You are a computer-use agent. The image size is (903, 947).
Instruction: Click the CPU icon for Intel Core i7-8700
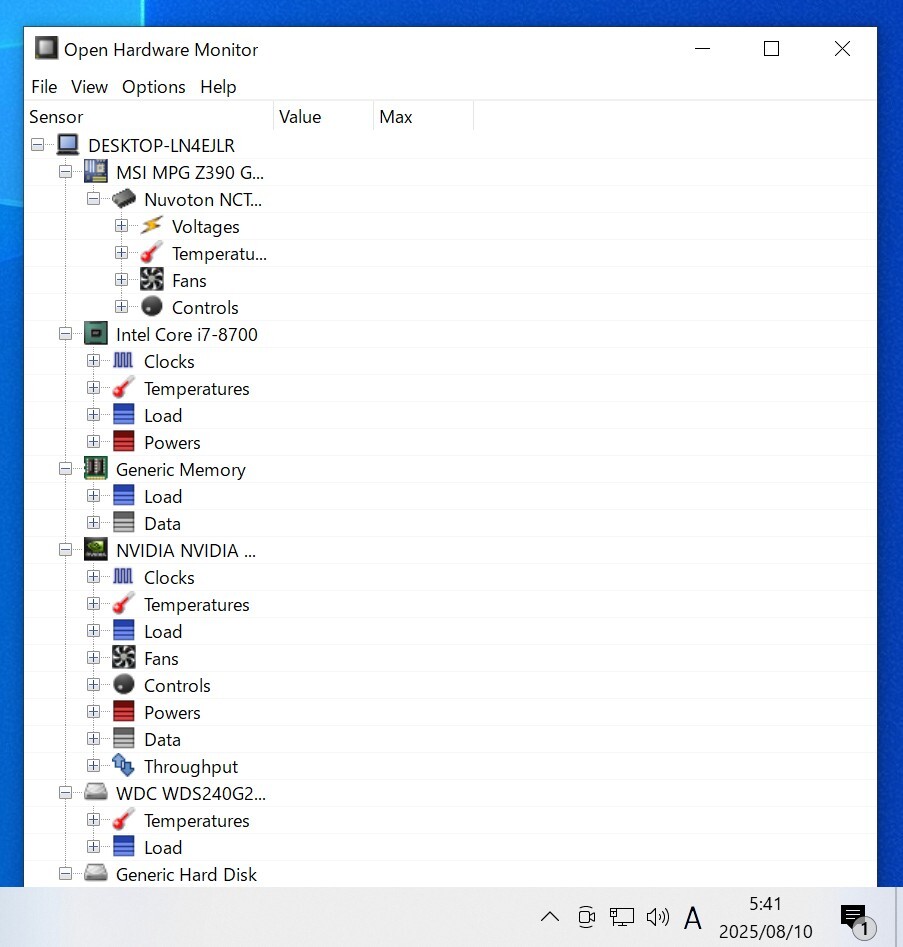point(95,334)
